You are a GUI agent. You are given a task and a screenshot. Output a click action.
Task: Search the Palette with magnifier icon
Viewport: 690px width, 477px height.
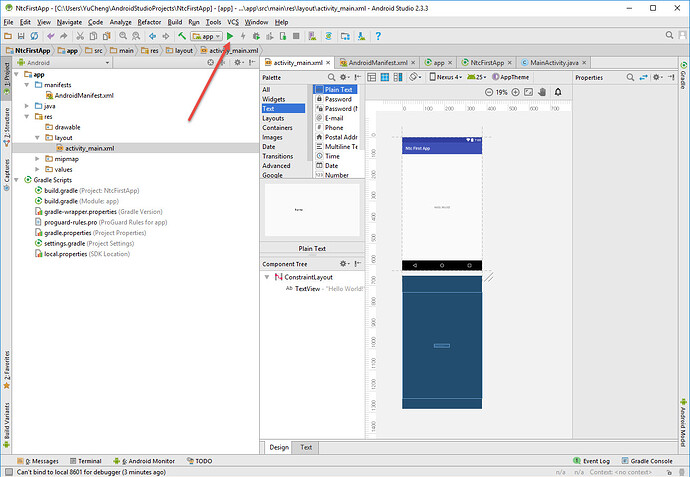[x=331, y=77]
